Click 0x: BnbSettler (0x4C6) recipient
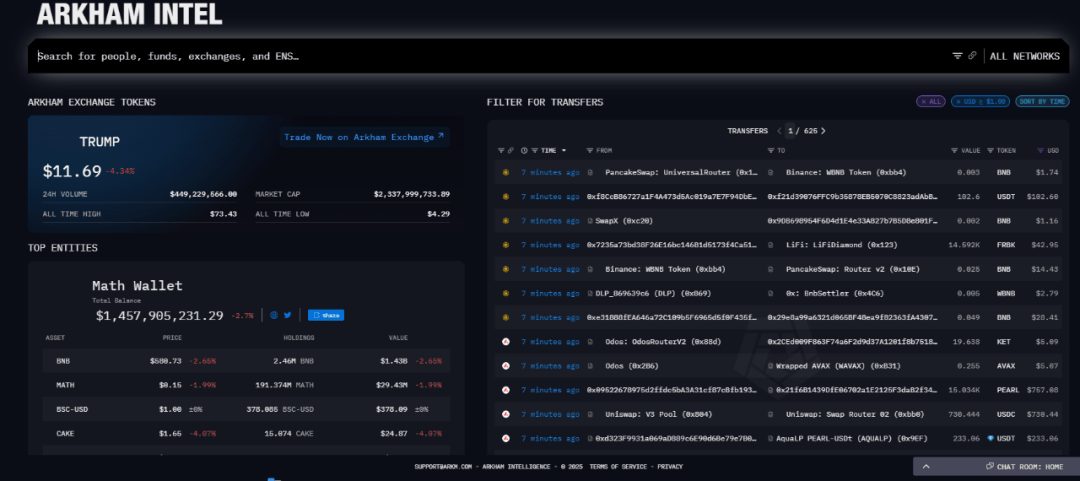 [x=835, y=293]
